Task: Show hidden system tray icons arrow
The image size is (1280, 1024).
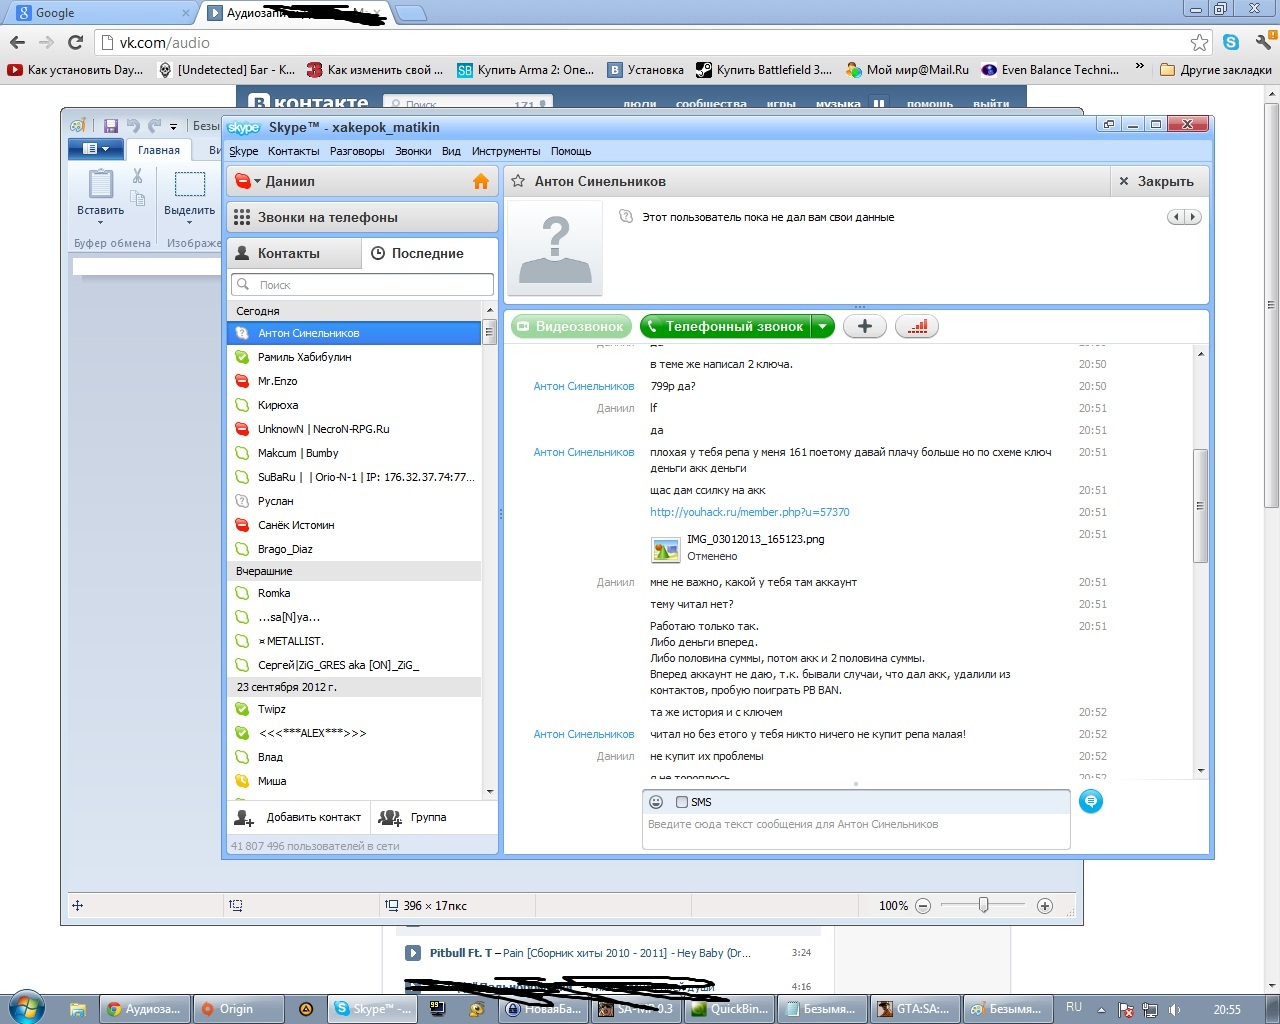Action: [1101, 1009]
